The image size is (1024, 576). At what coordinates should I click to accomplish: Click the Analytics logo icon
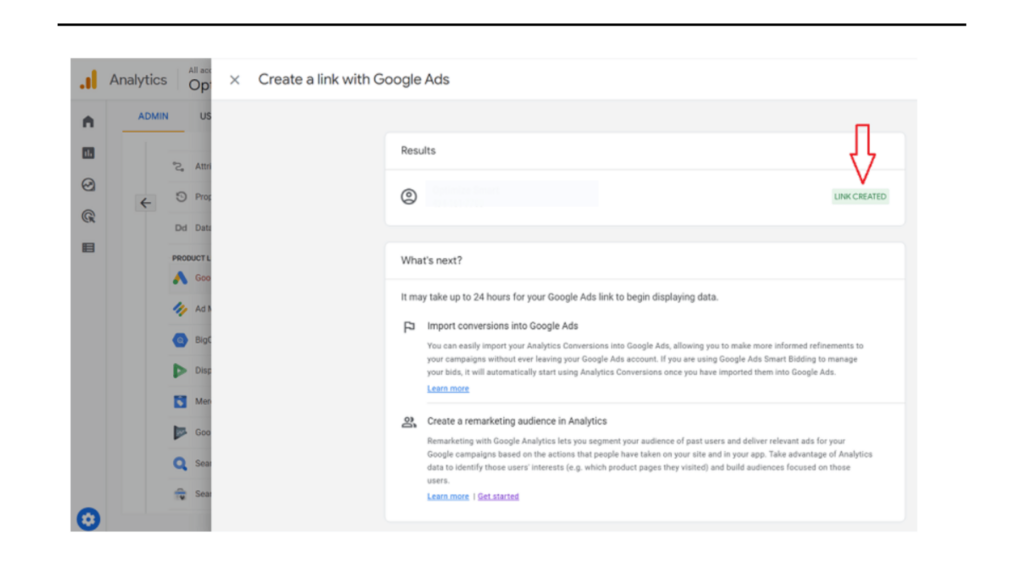pos(89,80)
